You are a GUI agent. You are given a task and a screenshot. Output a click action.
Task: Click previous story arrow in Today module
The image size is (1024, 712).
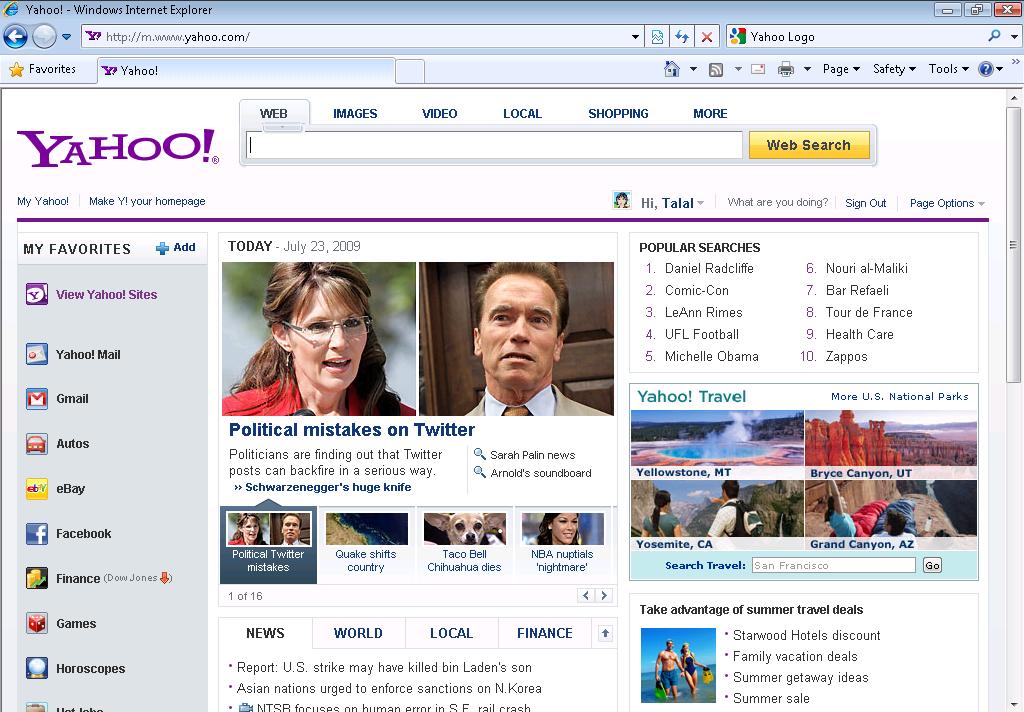point(586,595)
